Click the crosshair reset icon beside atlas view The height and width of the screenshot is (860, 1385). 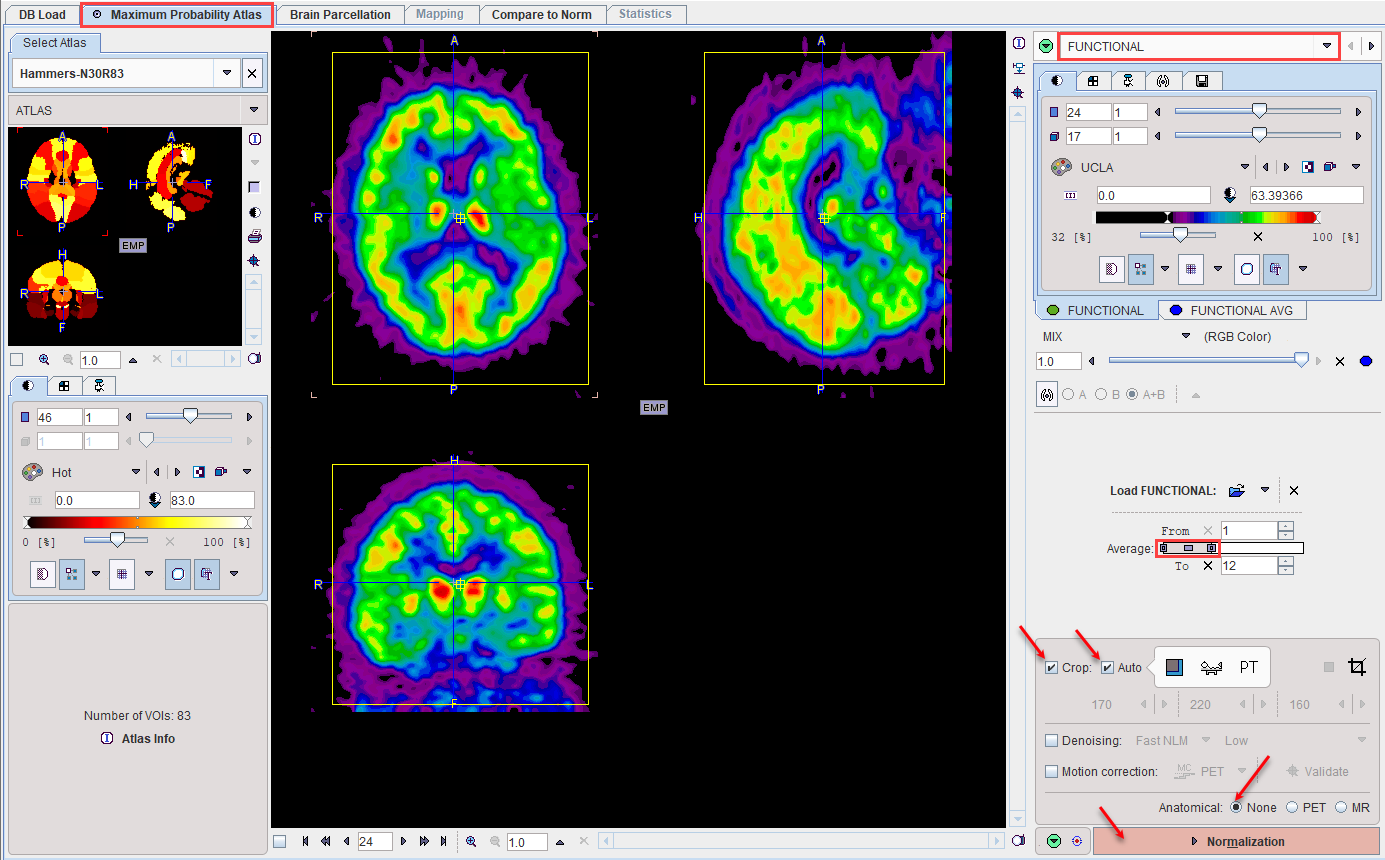(255, 260)
